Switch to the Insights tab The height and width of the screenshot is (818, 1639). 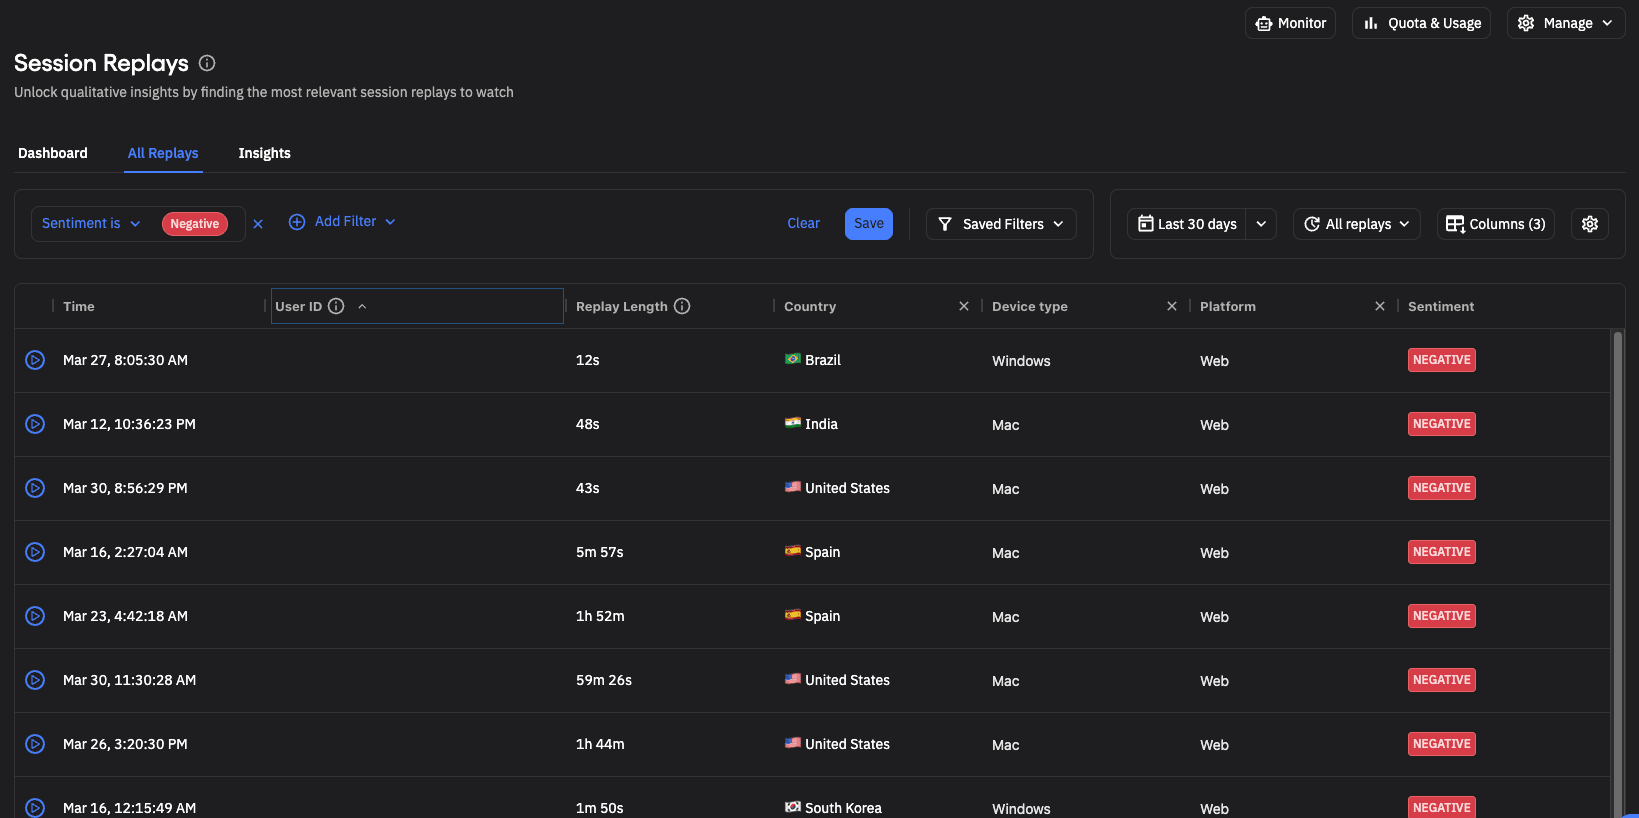pyautogui.click(x=264, y=153)
